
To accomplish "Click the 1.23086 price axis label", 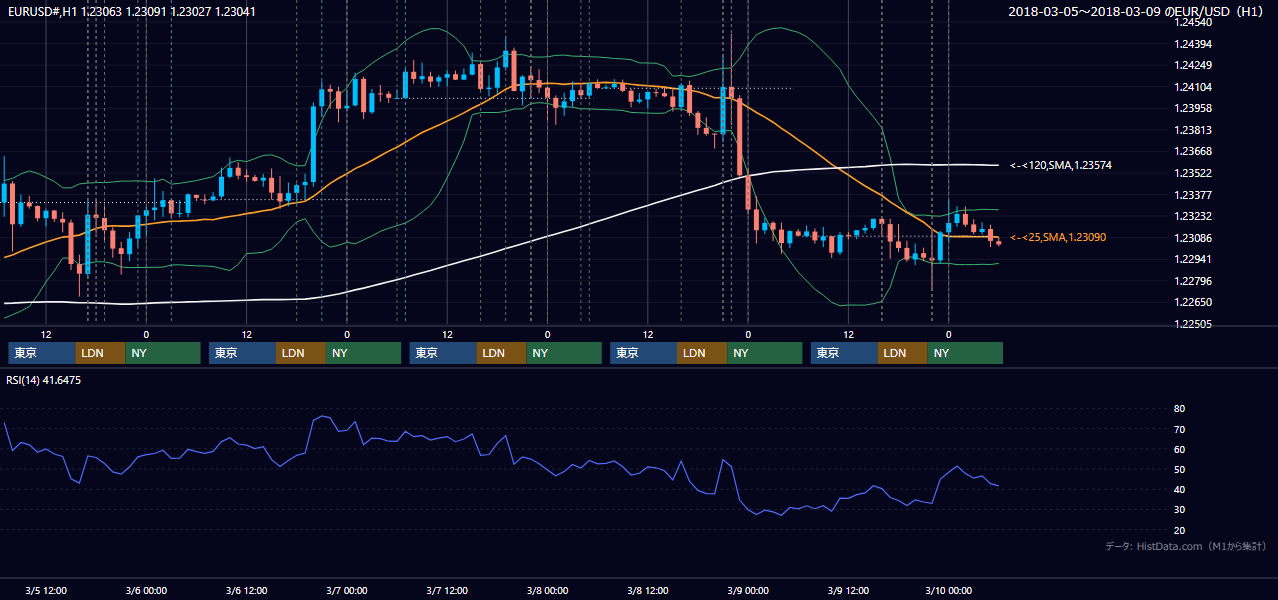I will point(1192,238).
